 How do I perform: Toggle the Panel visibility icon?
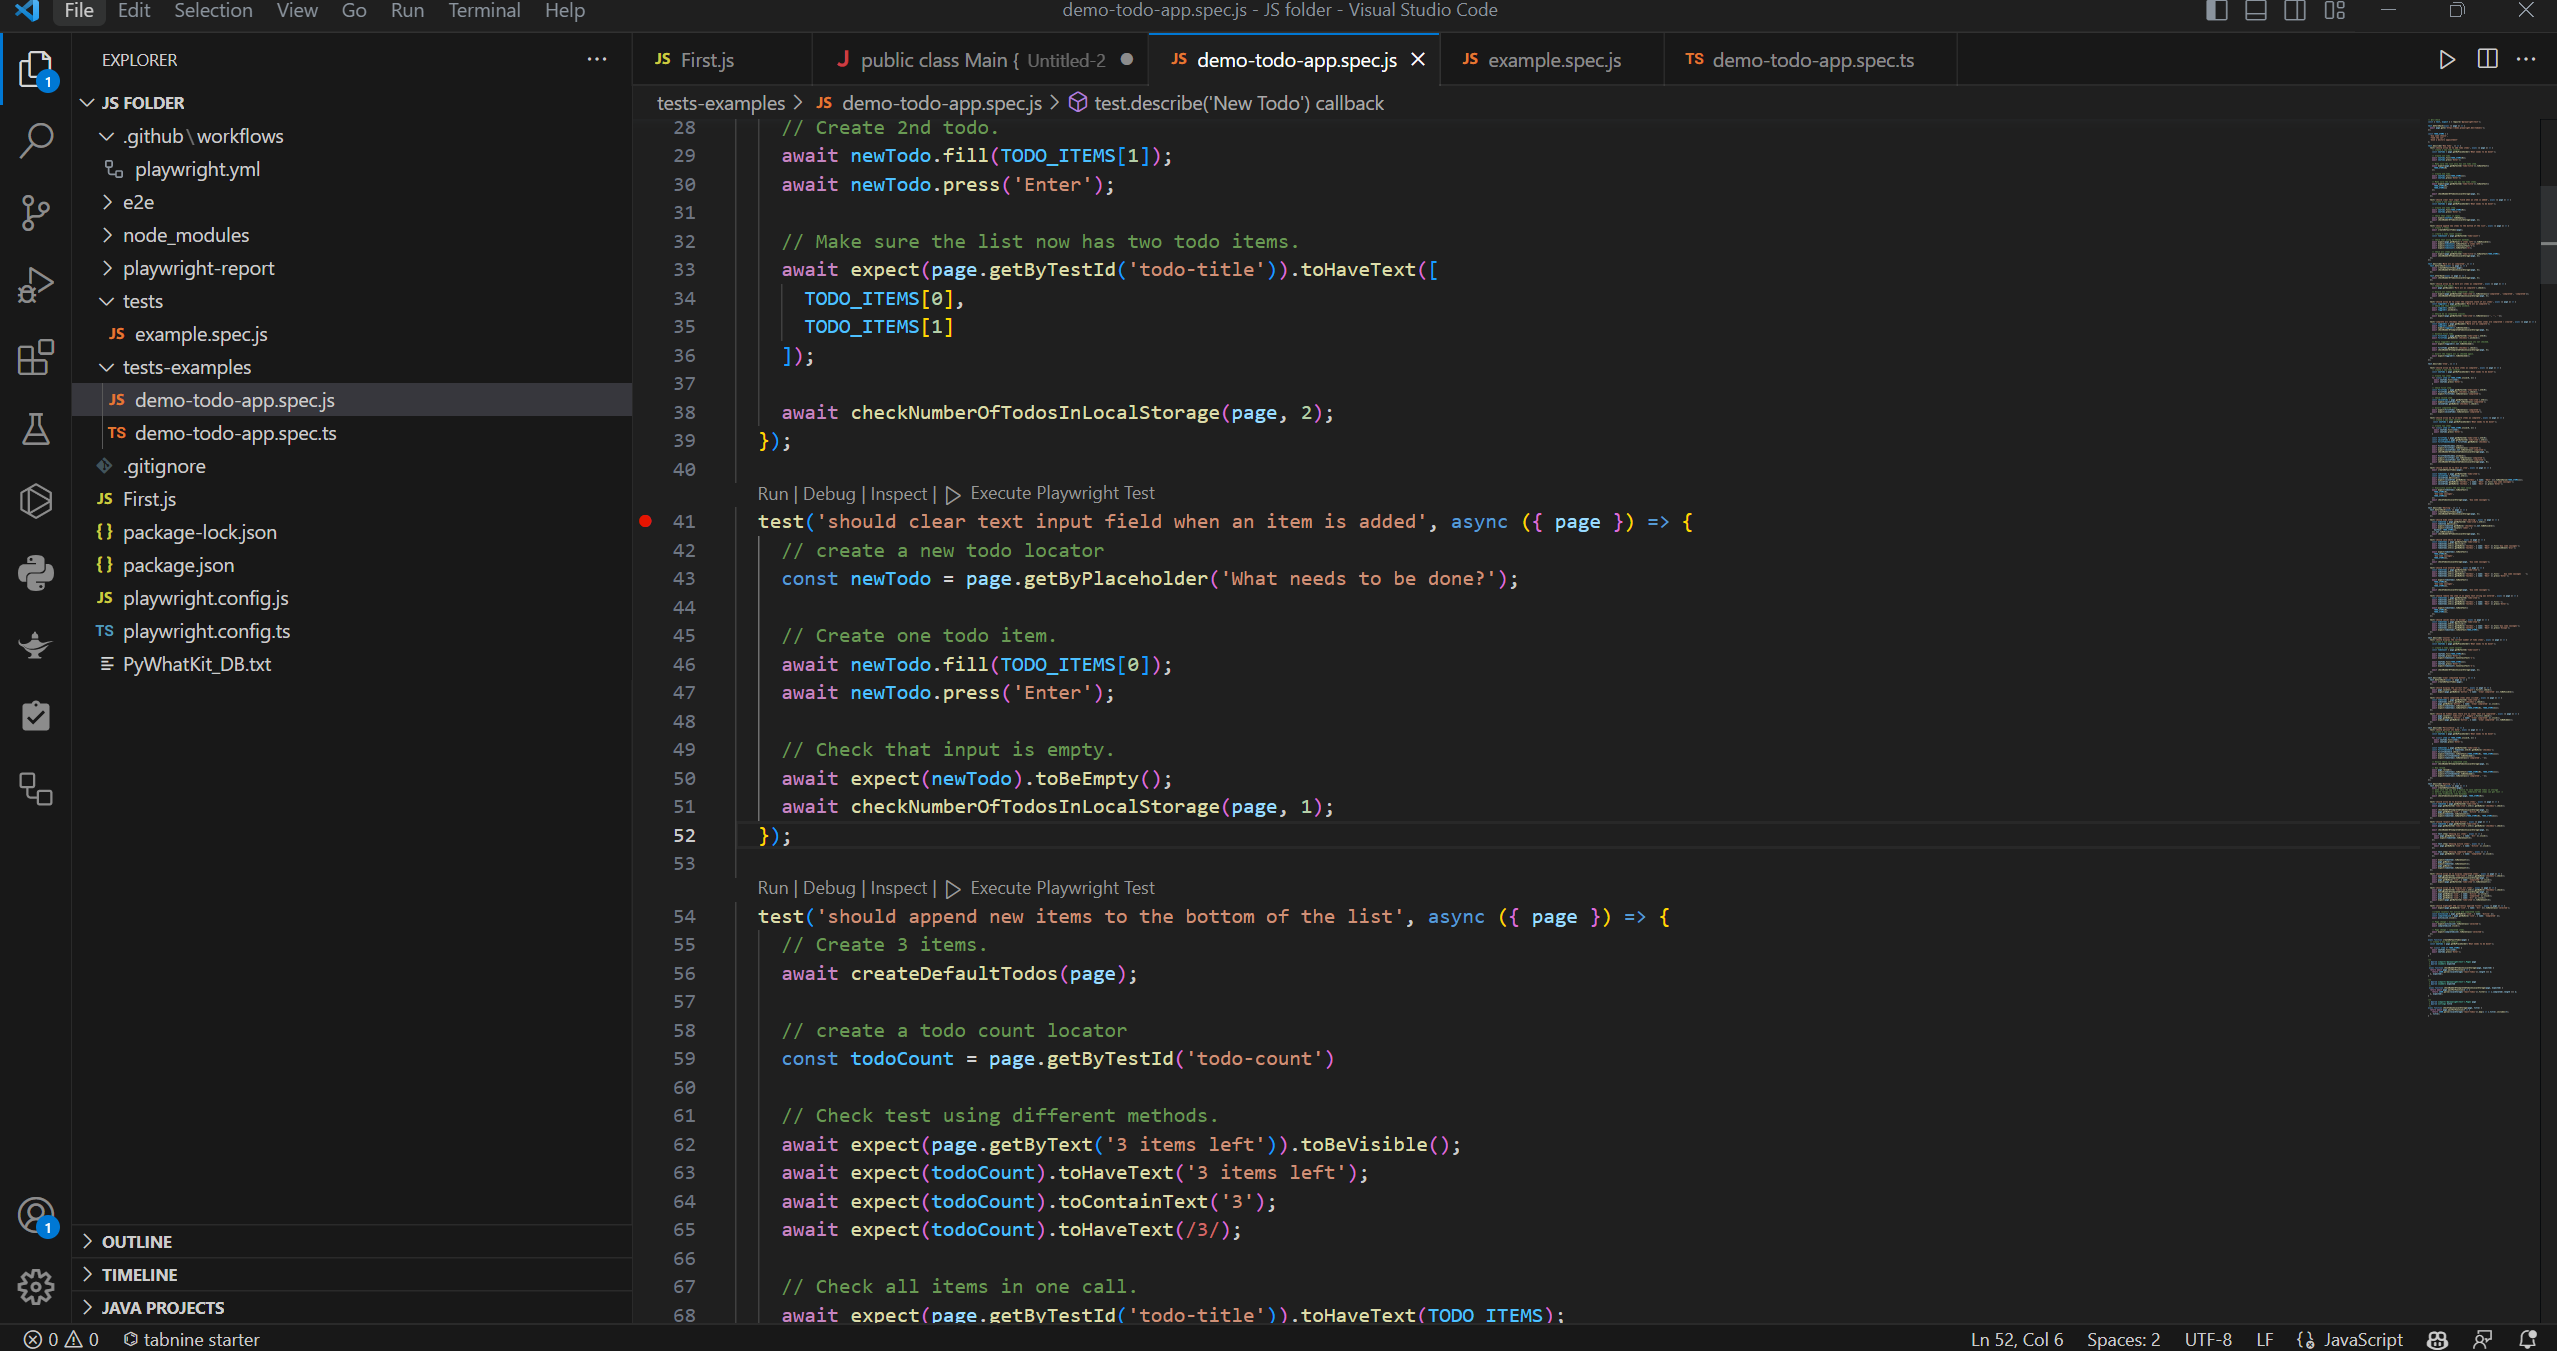tap(2256, 11)
